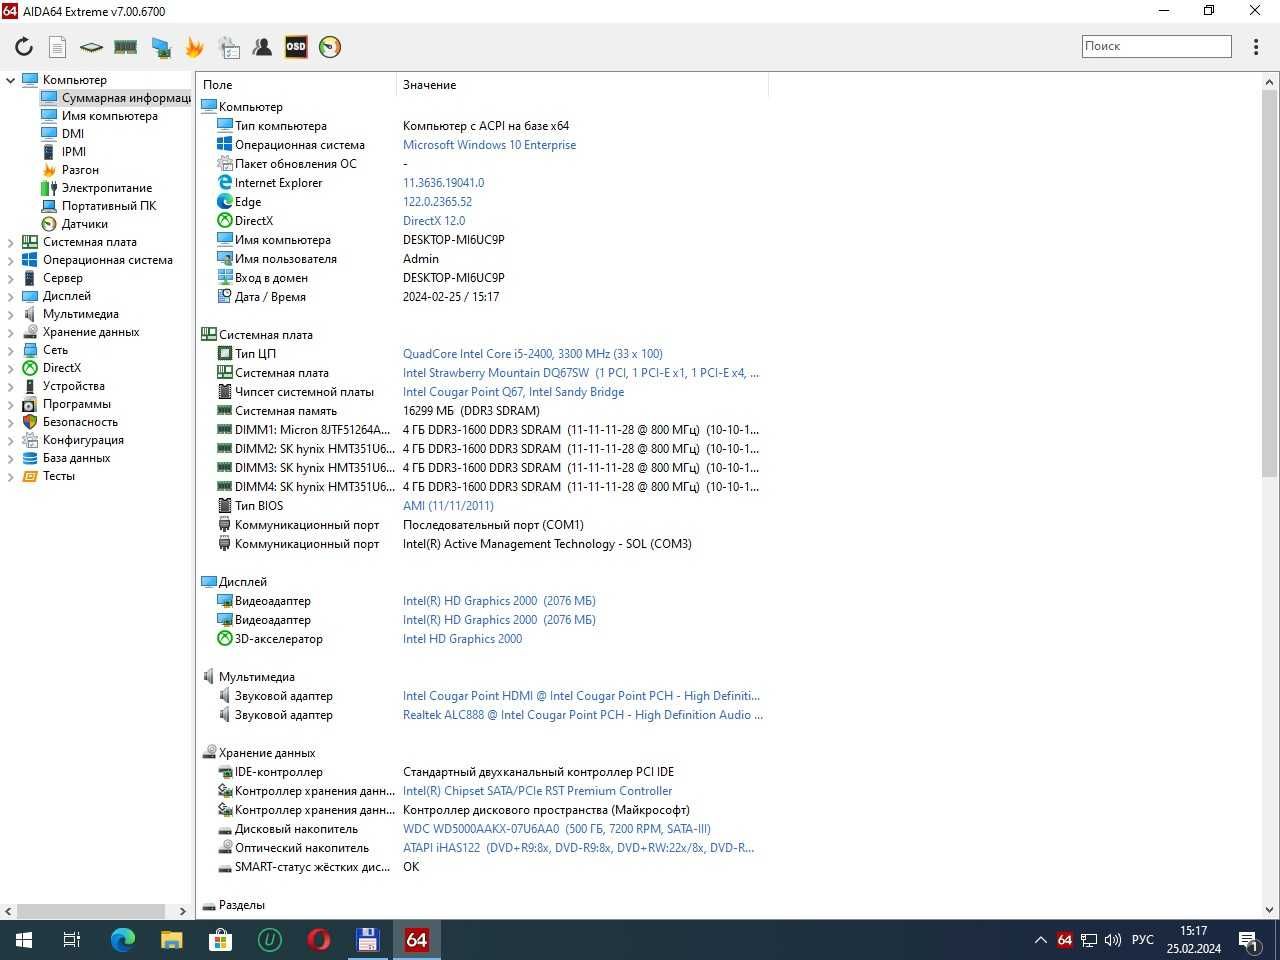Viewport: 1280px width, 960px height.
Task: Expand the Мультимедиа tree node
Action: [11, 314]
